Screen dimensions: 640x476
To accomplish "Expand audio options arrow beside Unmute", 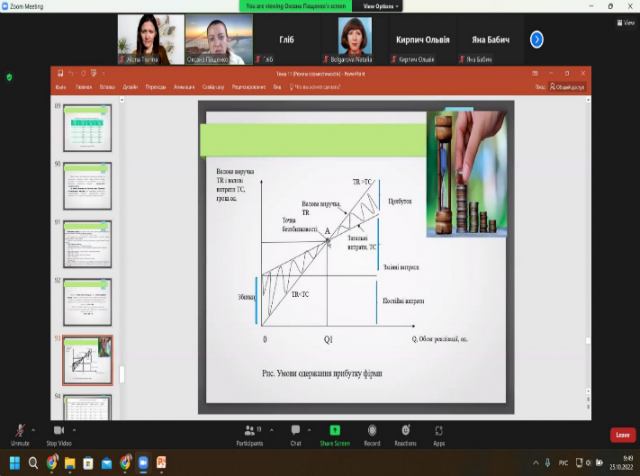I will [x=33, y=430].
